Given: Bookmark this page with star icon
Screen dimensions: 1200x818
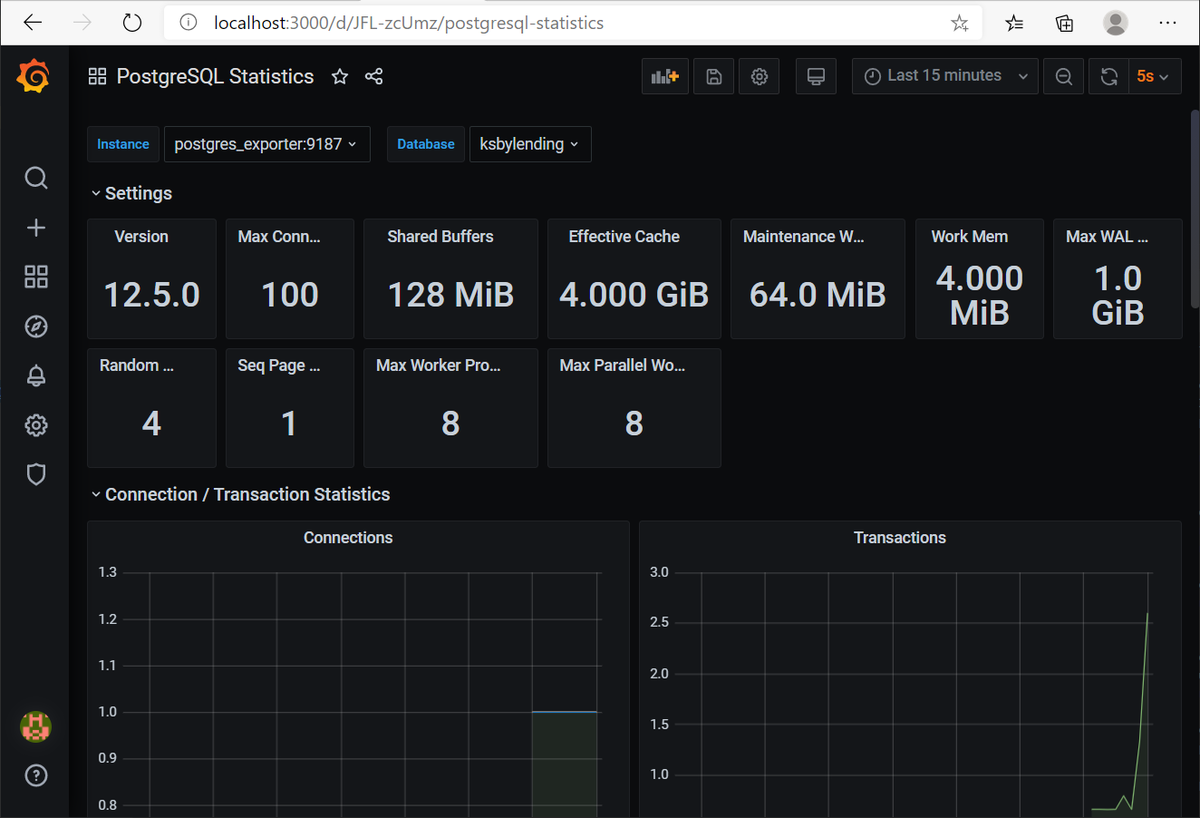Looking at the screenshot, I should pos(960,23).
